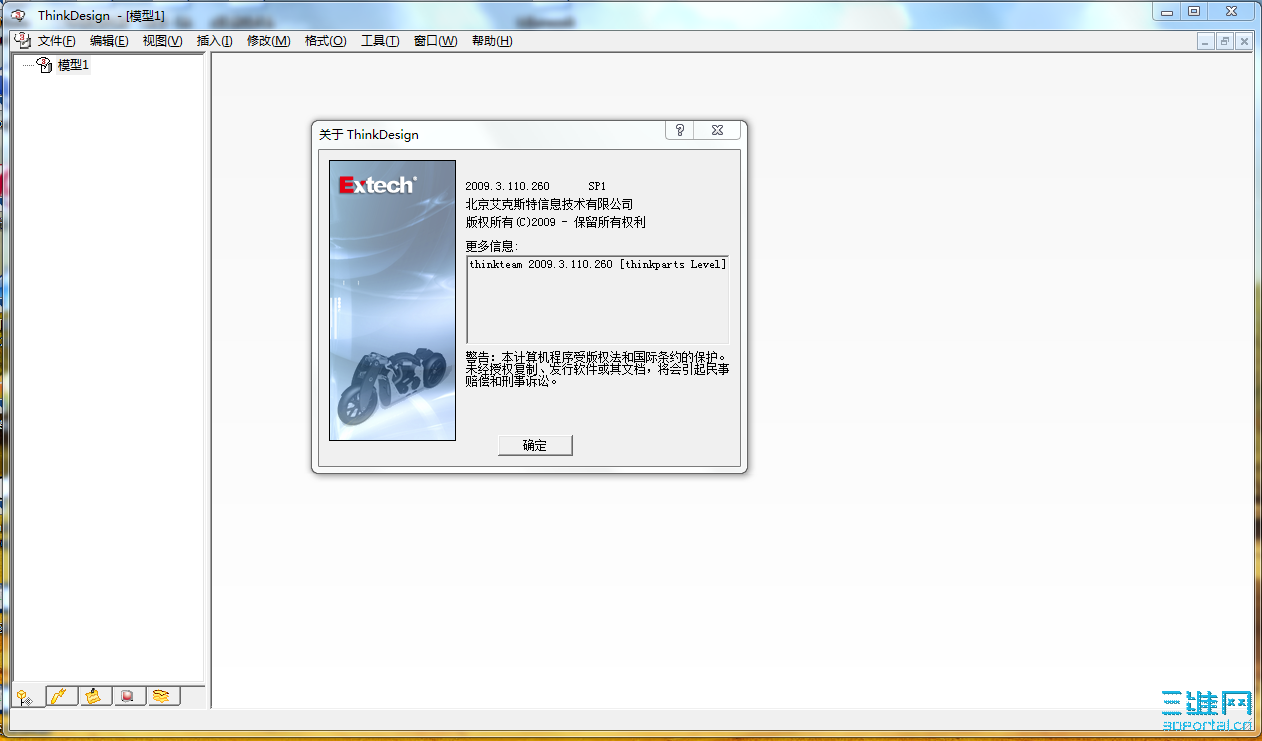Click the Extech motorcycle splash image
The width and height of the screenshot is (1262, 741).
click(x=392, y=300)
